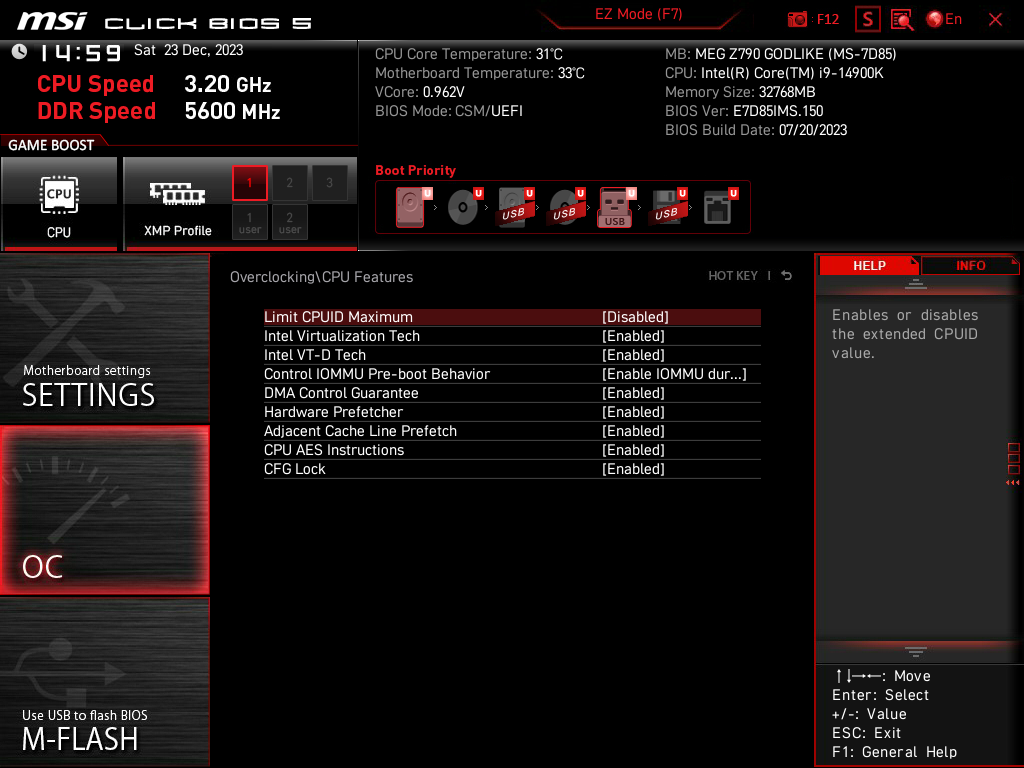Change Control IOMMU Pre-boot Behavior value
1024x768 pixels.
(x=674, y=374)
